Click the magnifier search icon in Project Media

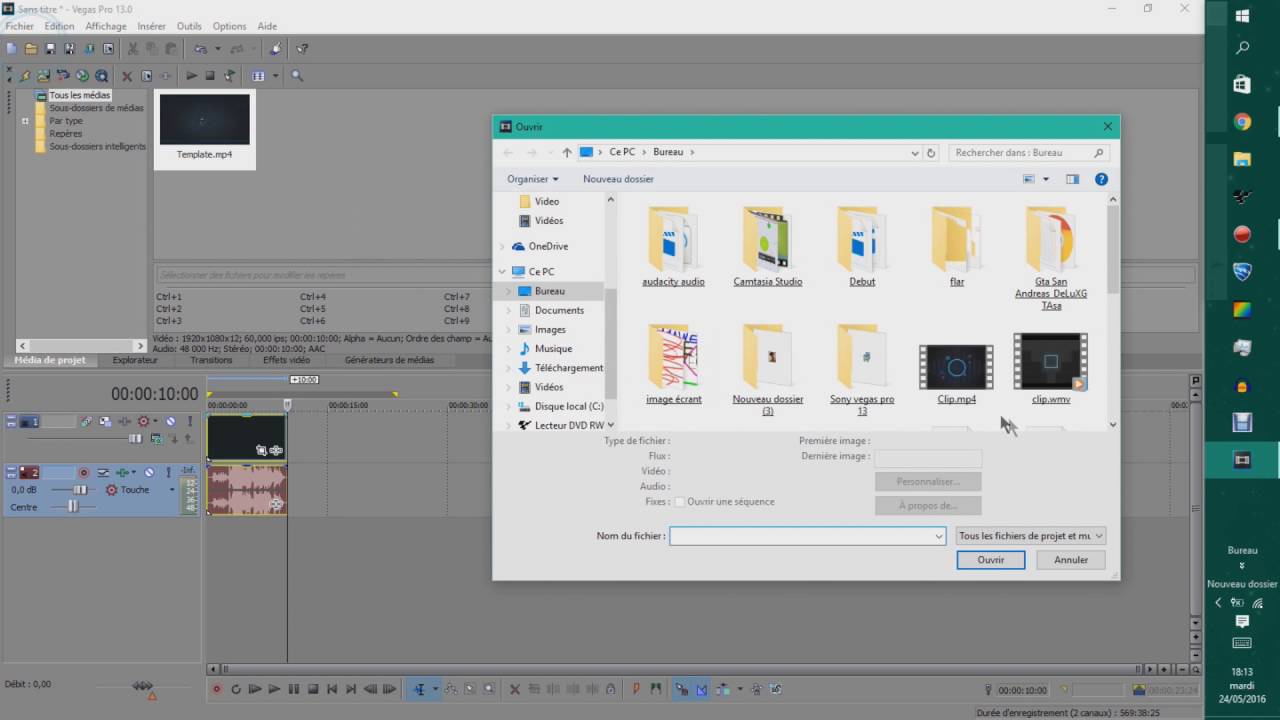[297, 75]
